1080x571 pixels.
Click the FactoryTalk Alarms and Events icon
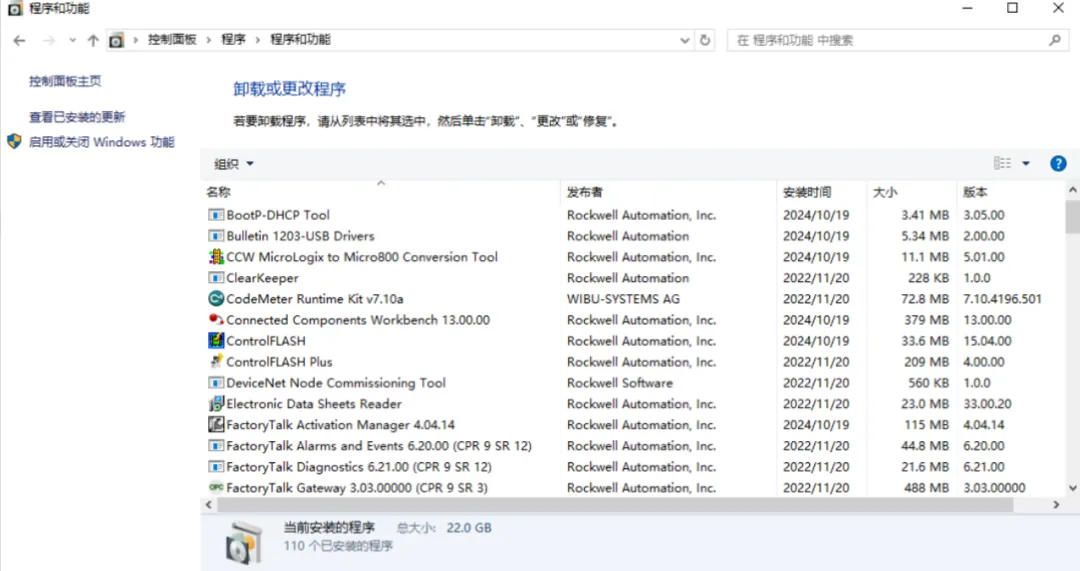click(x=216, y=446)
